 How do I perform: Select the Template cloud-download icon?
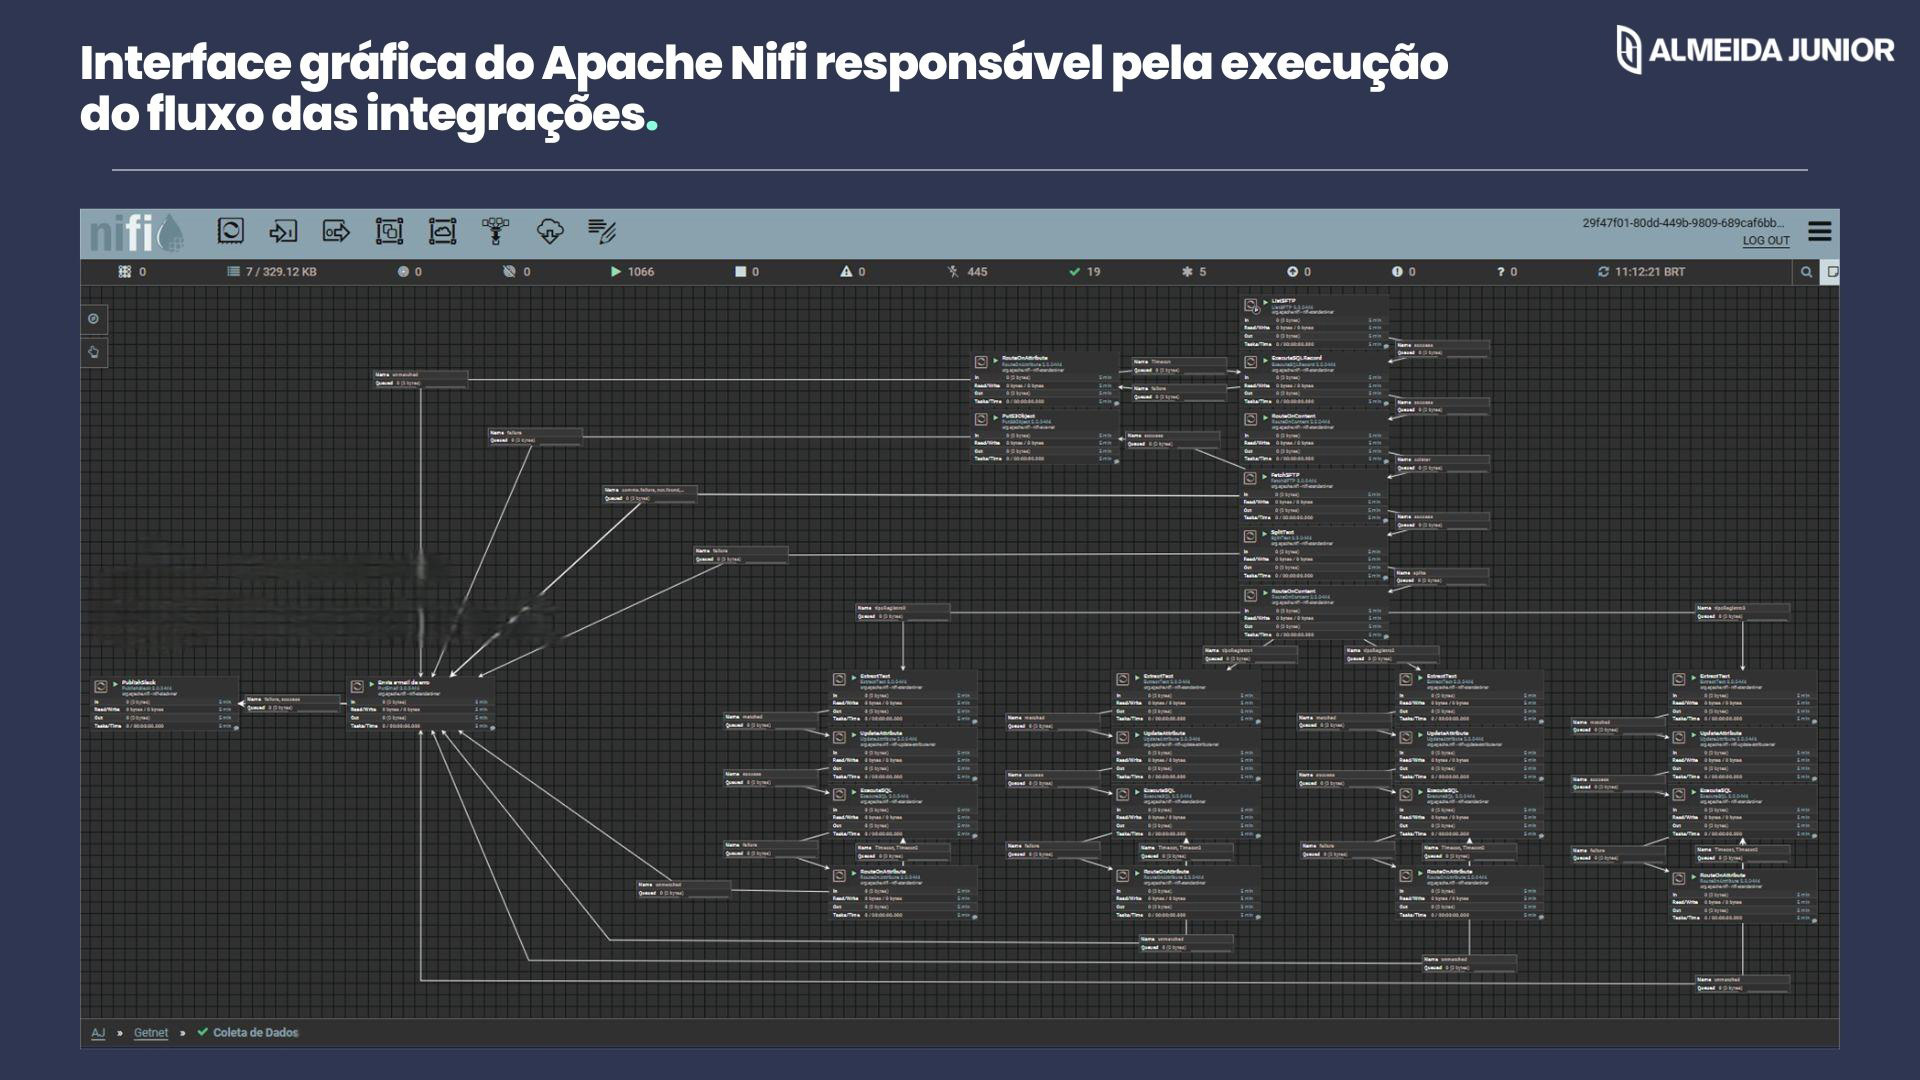[x=549, y=232]
